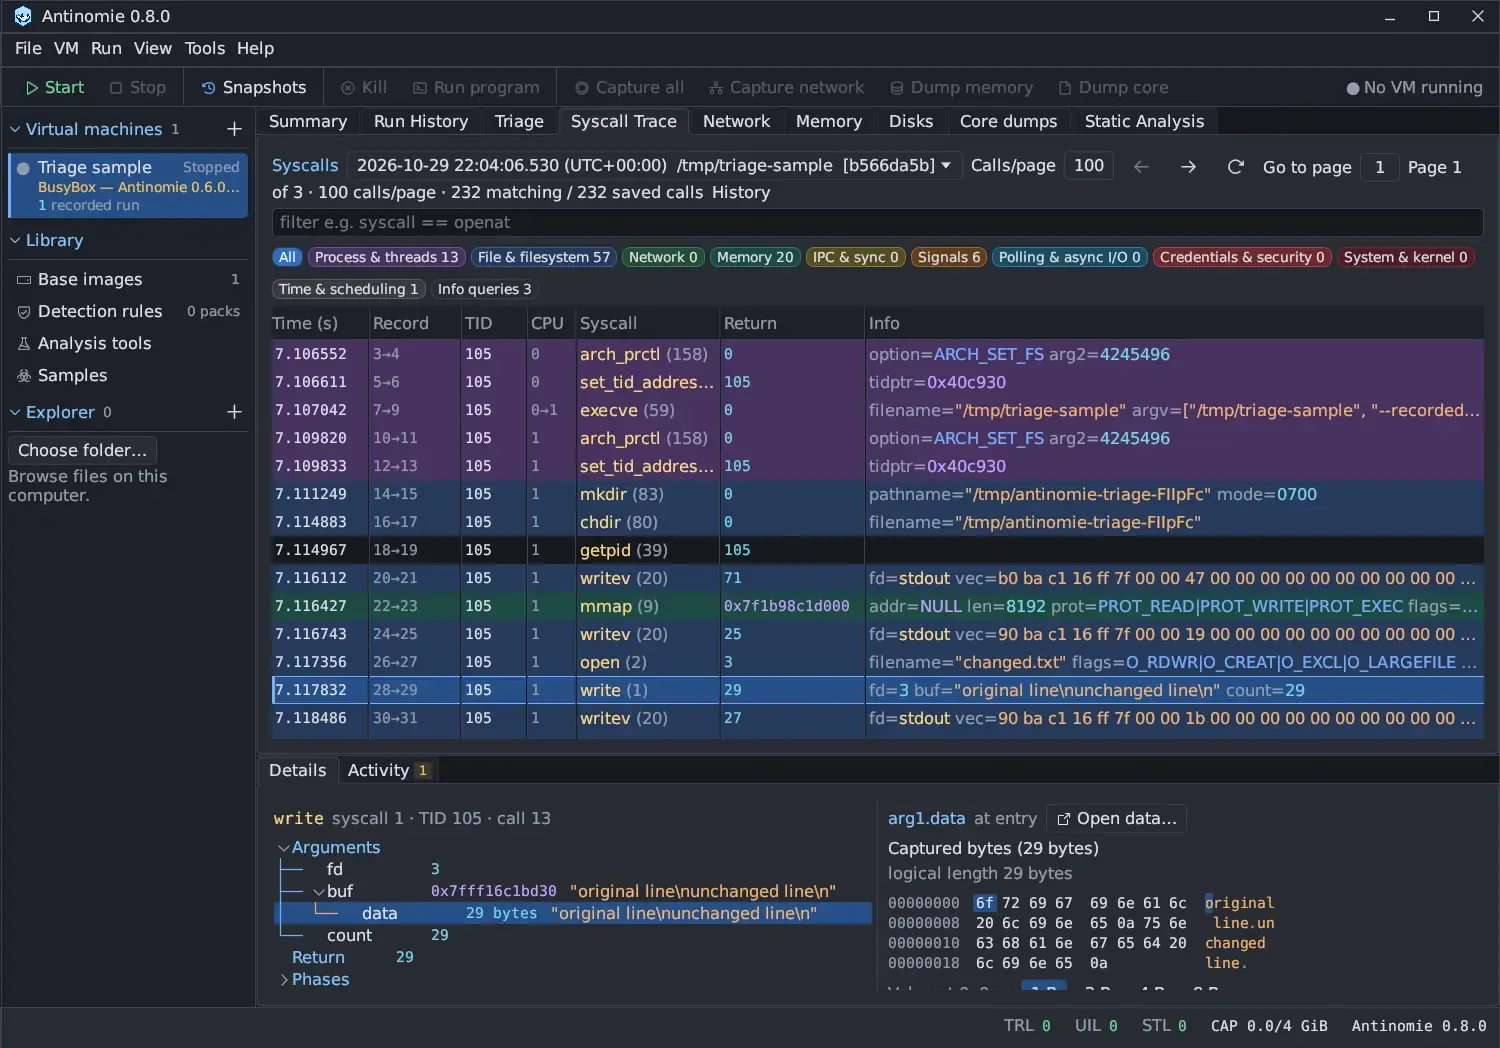
Task: Collapse the Virtual machines section
Action: point(15,129)
